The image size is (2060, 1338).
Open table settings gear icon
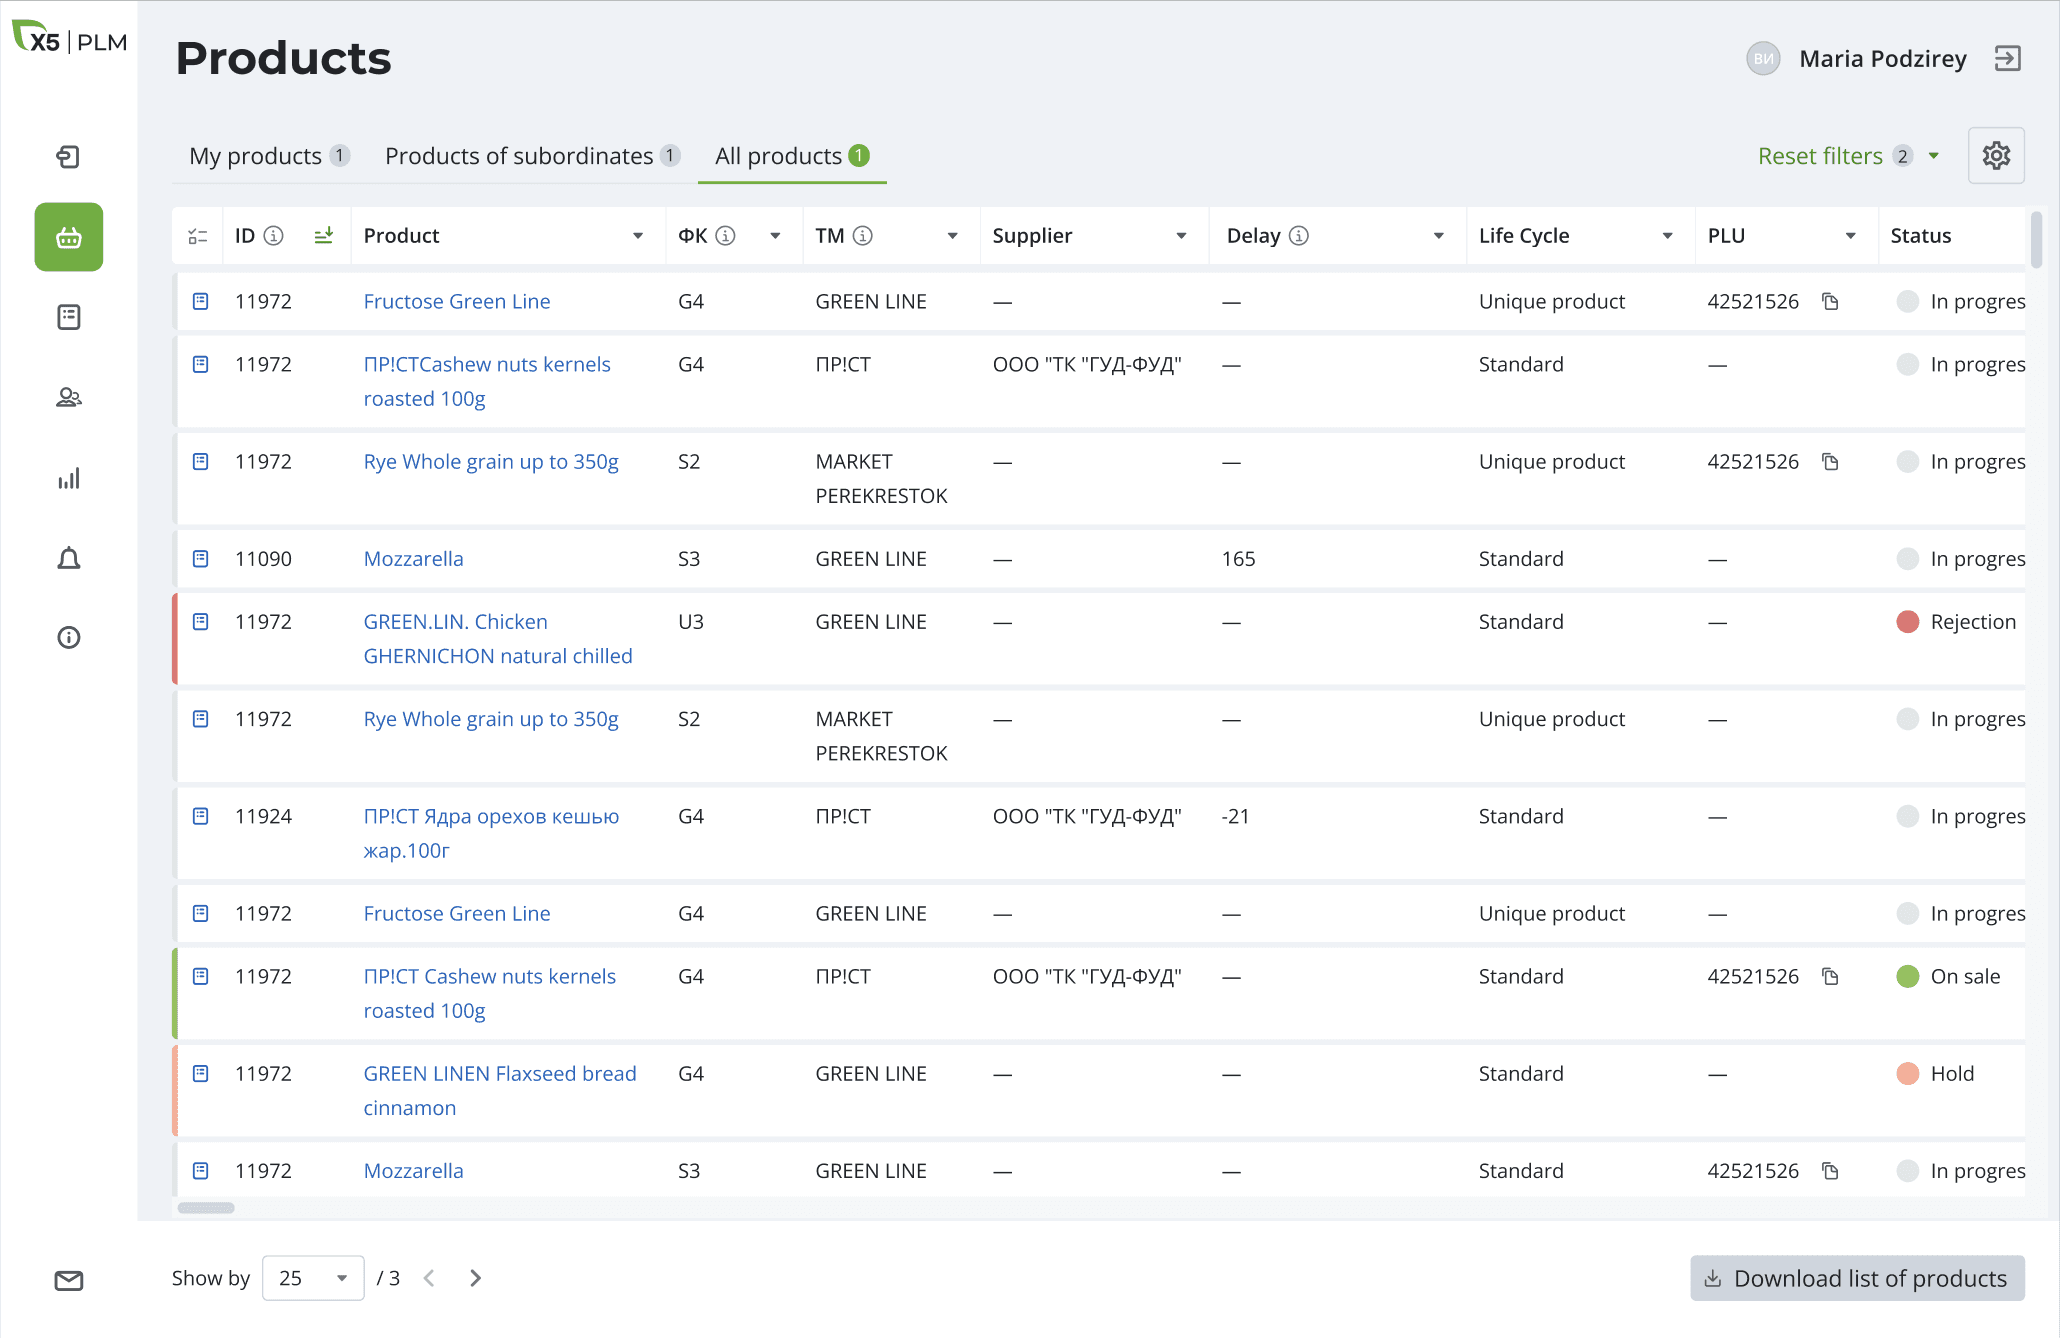tap(1996, 156)
